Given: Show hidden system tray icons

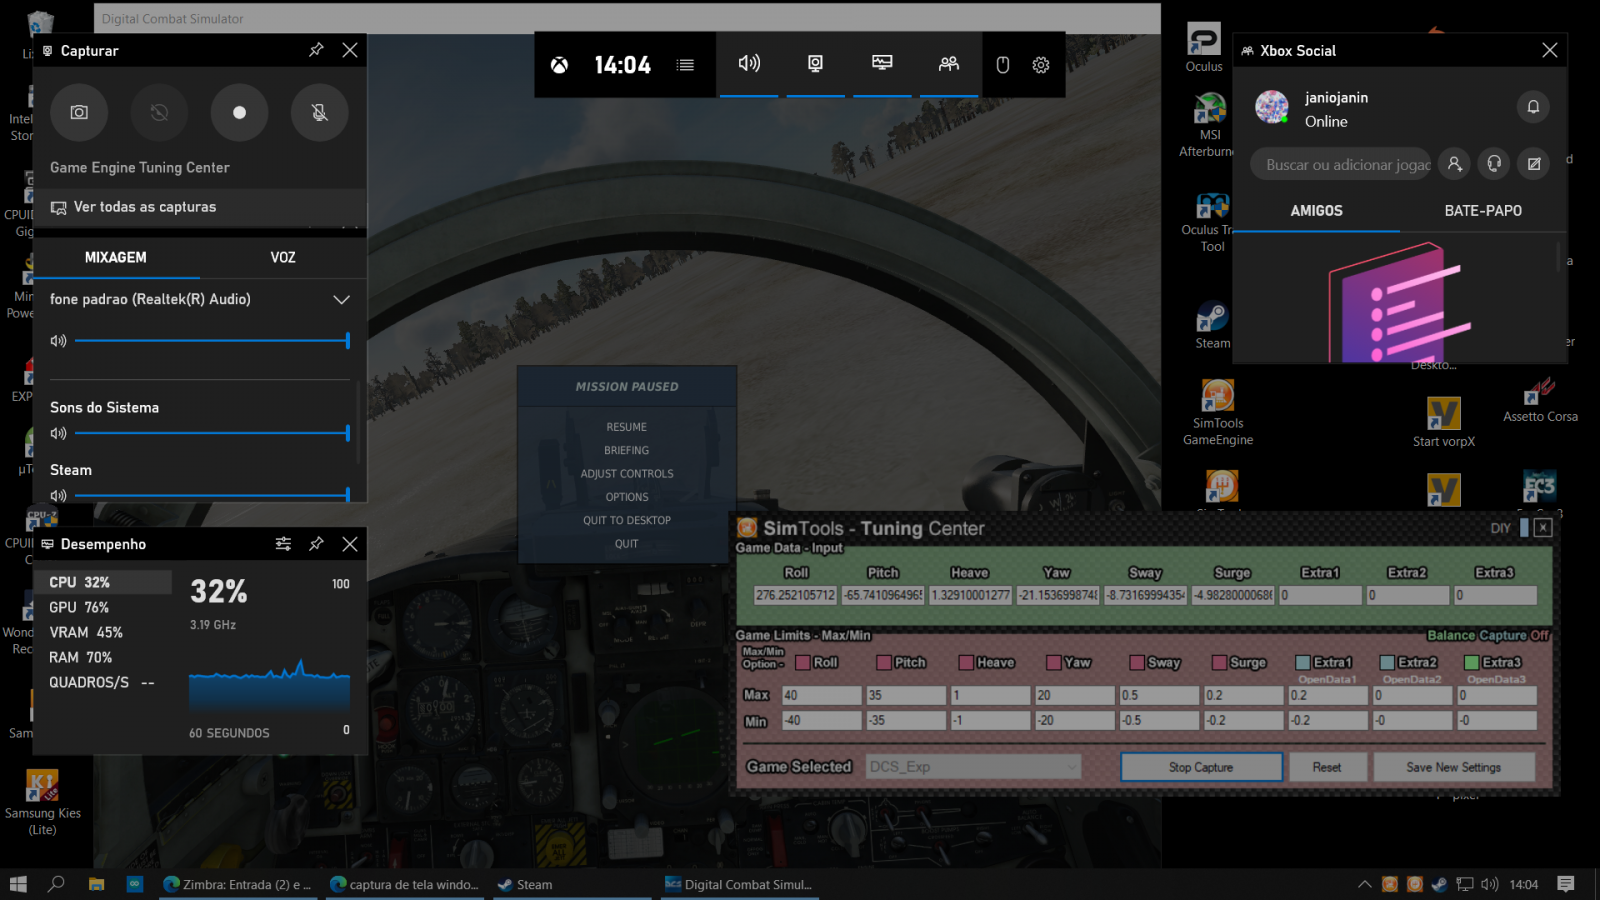Looking at the screenshot, I should point(1364,884).
